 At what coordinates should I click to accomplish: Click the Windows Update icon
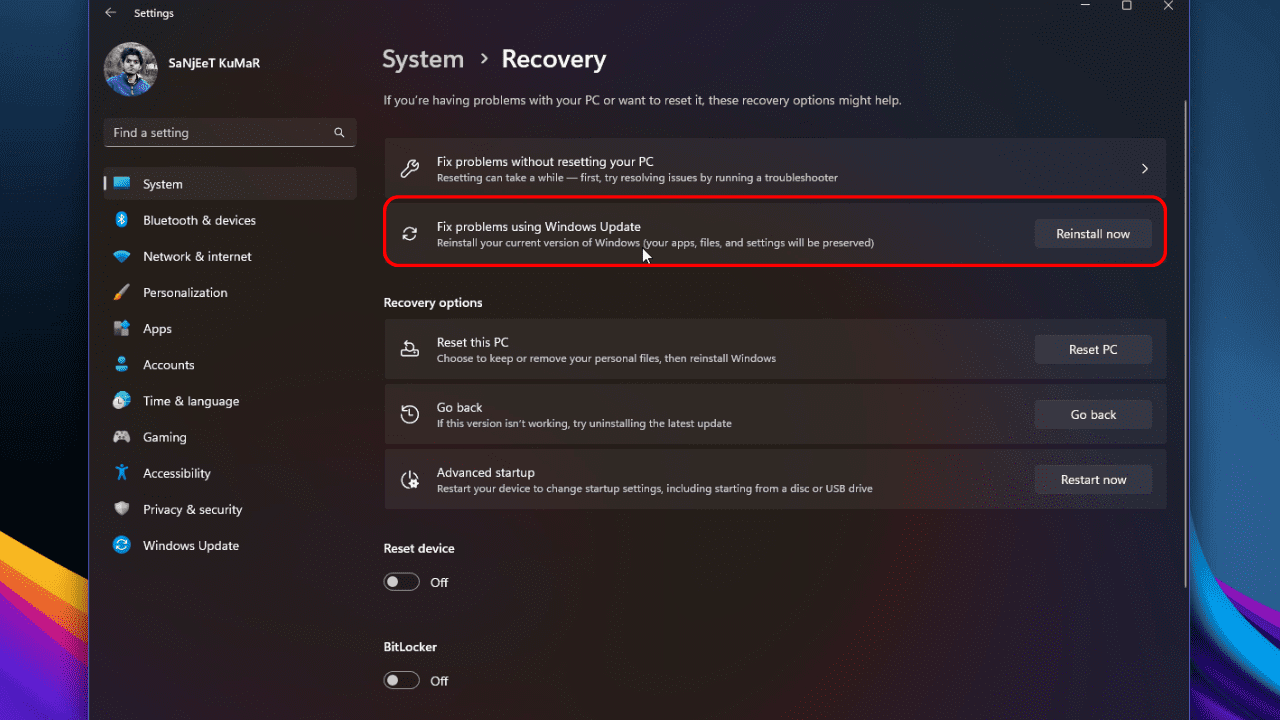121,545
